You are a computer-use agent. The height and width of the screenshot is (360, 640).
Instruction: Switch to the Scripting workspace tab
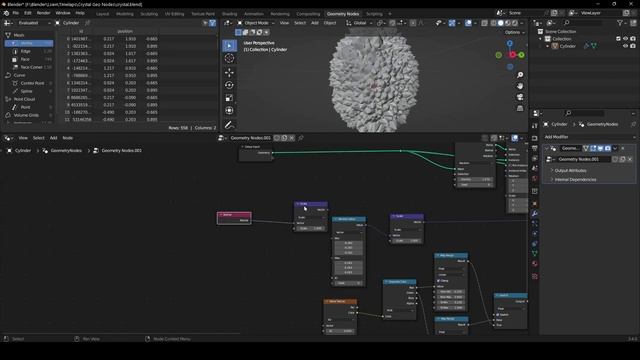pyautogui.click(x=374, y=14)
